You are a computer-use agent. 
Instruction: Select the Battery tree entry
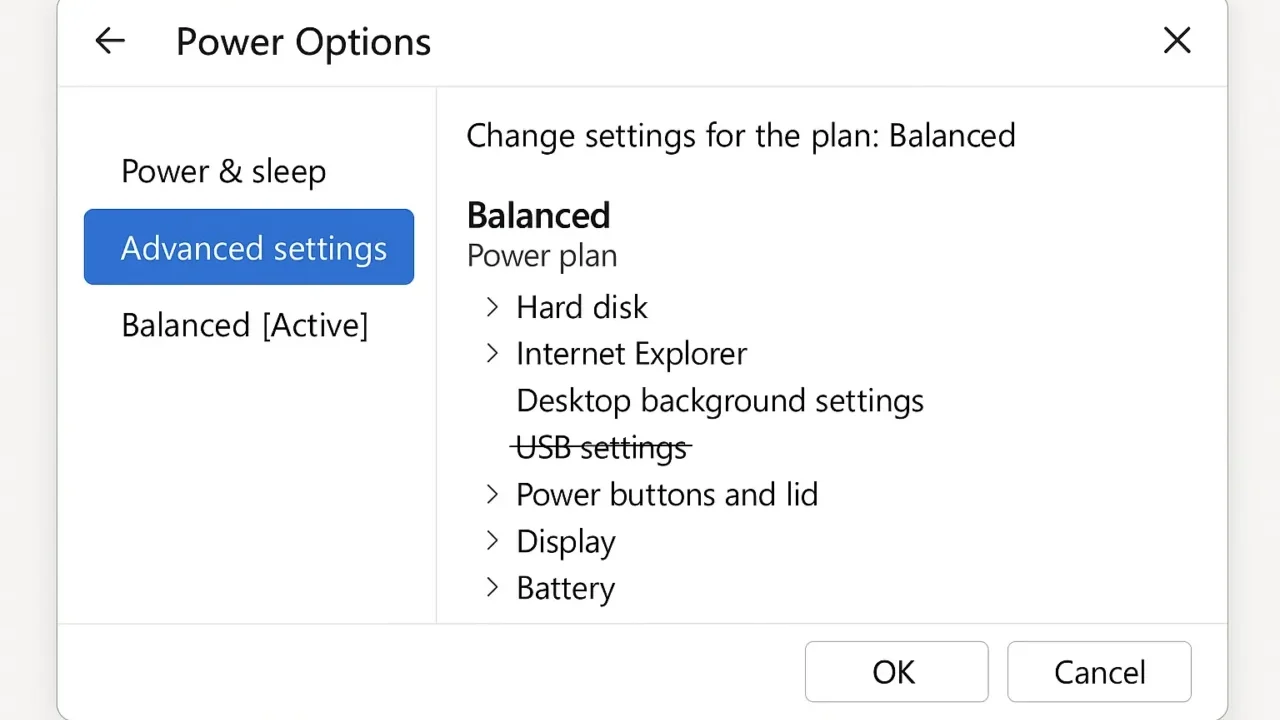566,588
